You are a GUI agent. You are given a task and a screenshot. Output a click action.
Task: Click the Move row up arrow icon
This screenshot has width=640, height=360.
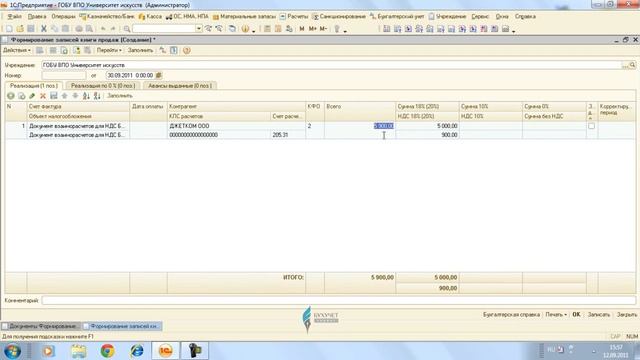click(64, 96)
